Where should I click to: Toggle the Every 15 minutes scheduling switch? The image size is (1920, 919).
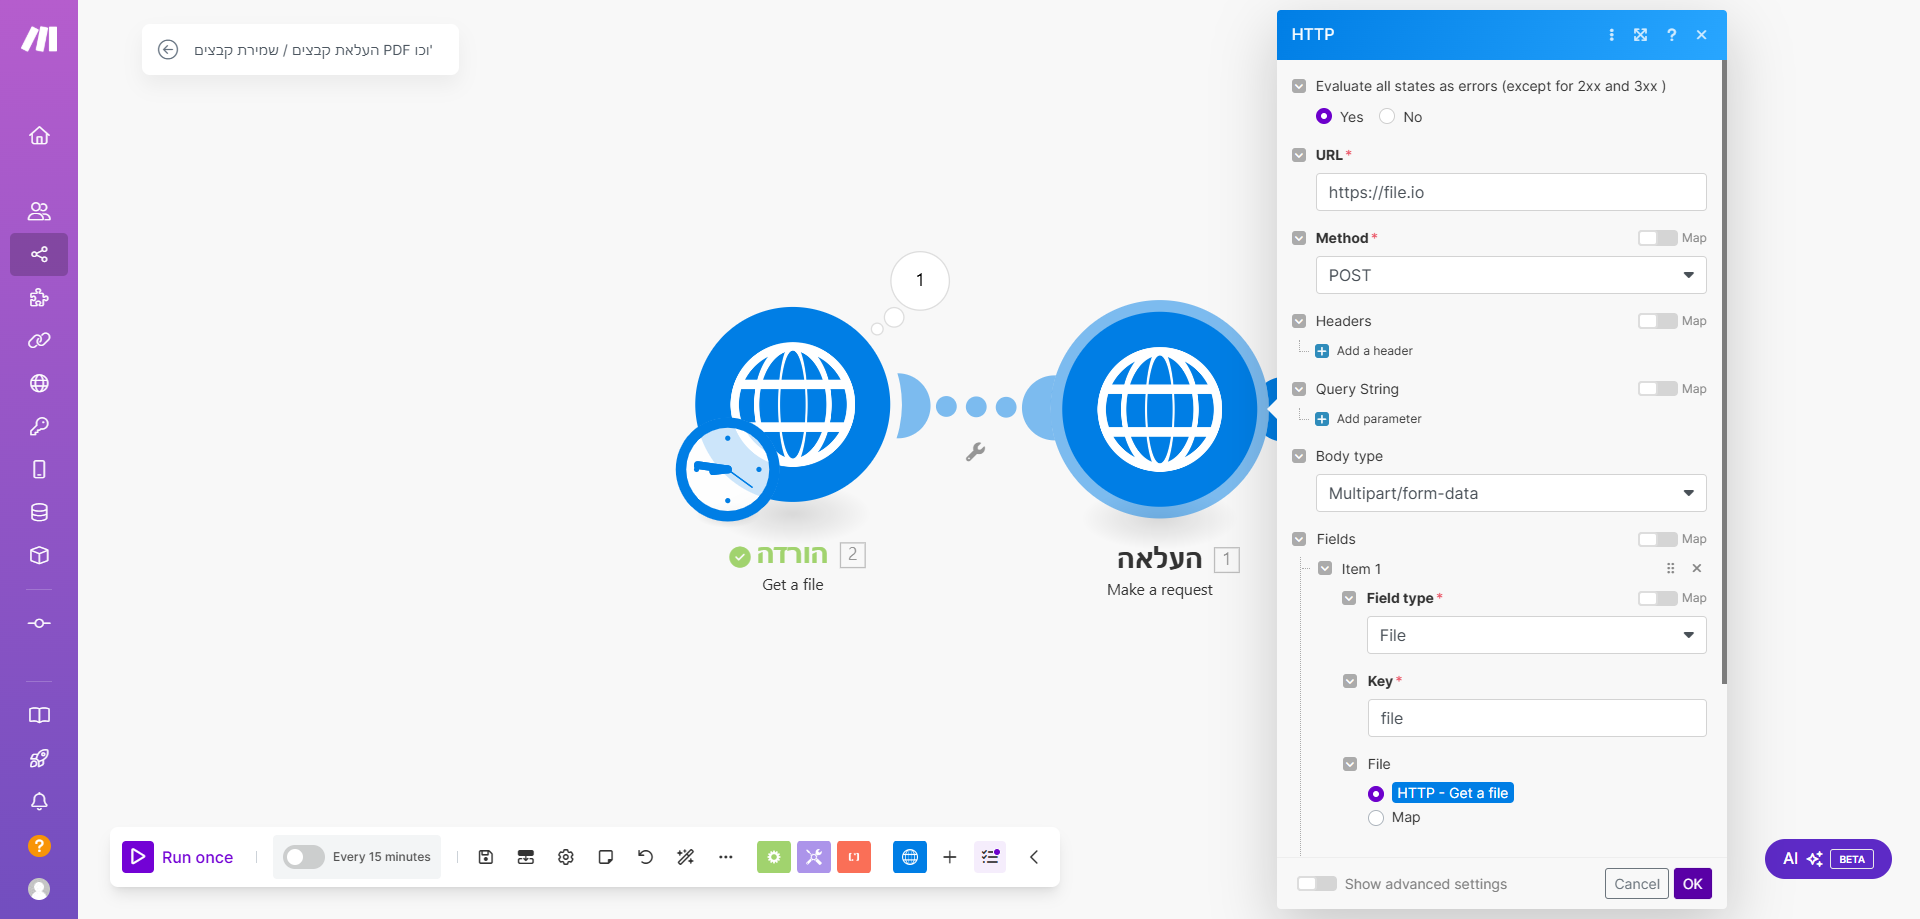coord(304,857)
